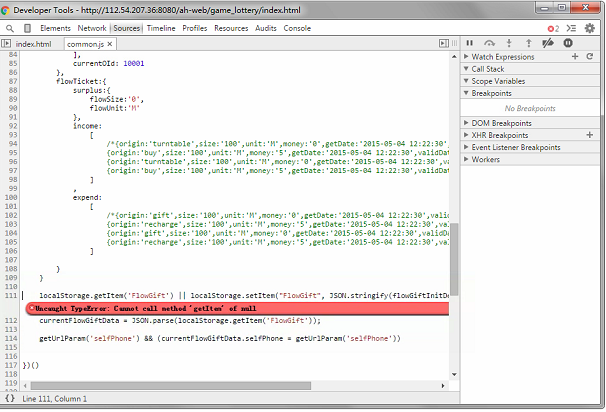Show the file navigator panel
This screenshot has width=606, height=412.
(x=8, y=45)
